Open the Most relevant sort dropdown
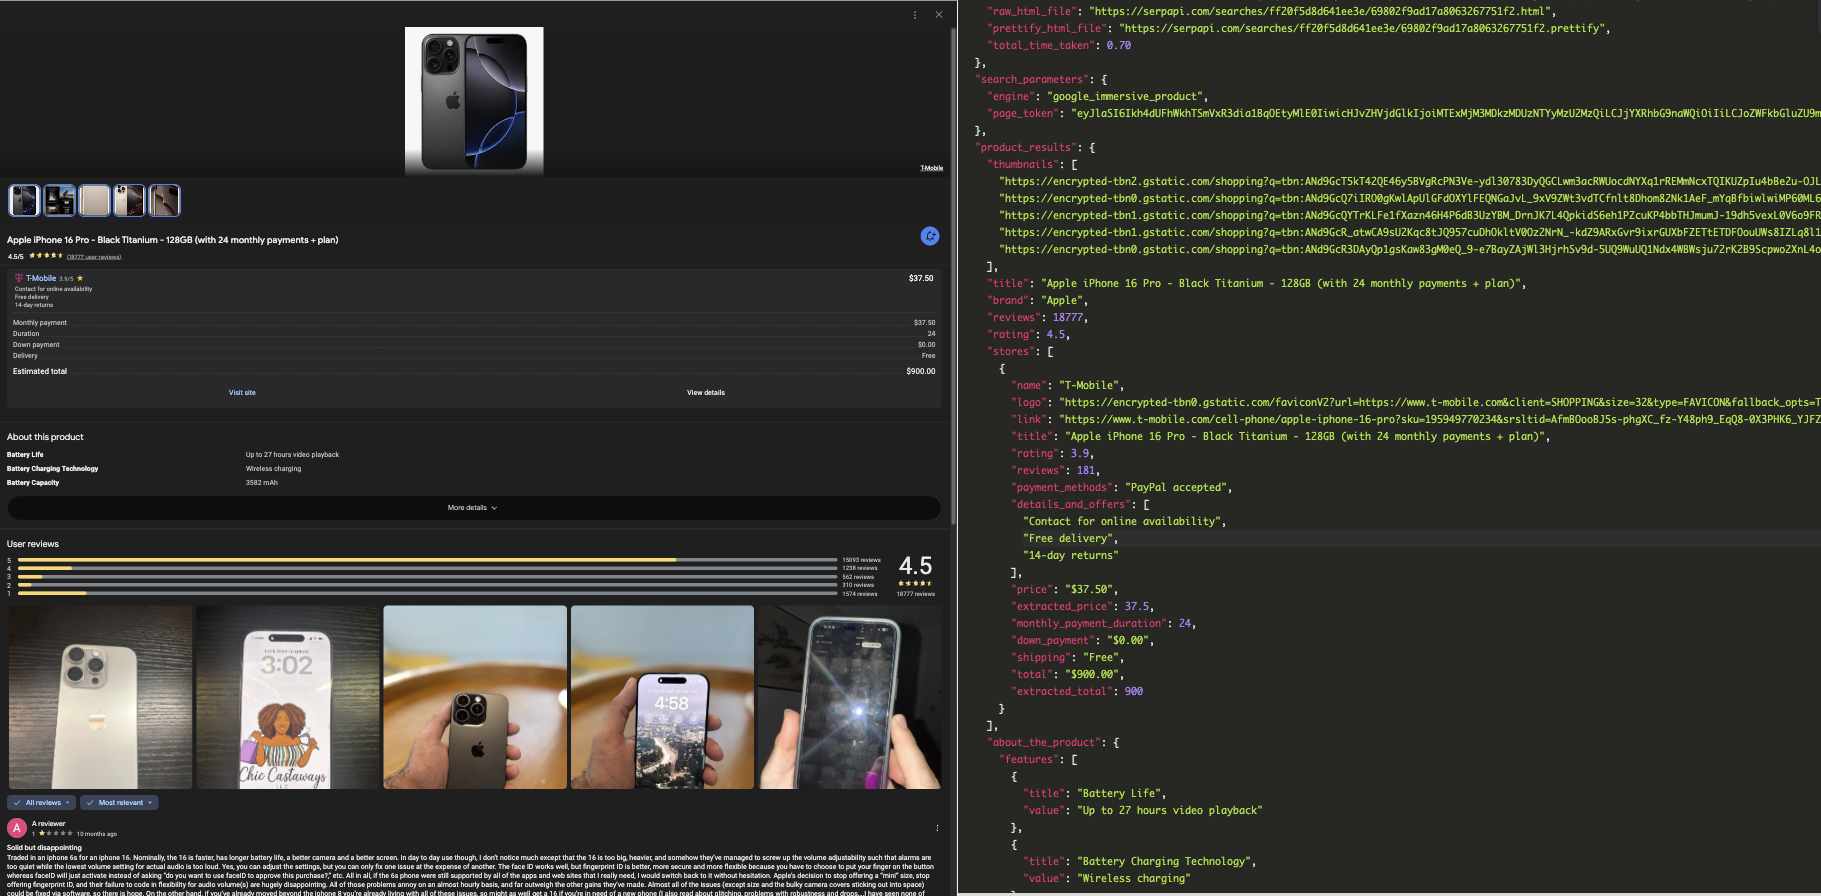Screen dimensions: 1821x896 (x=120, y=802)
